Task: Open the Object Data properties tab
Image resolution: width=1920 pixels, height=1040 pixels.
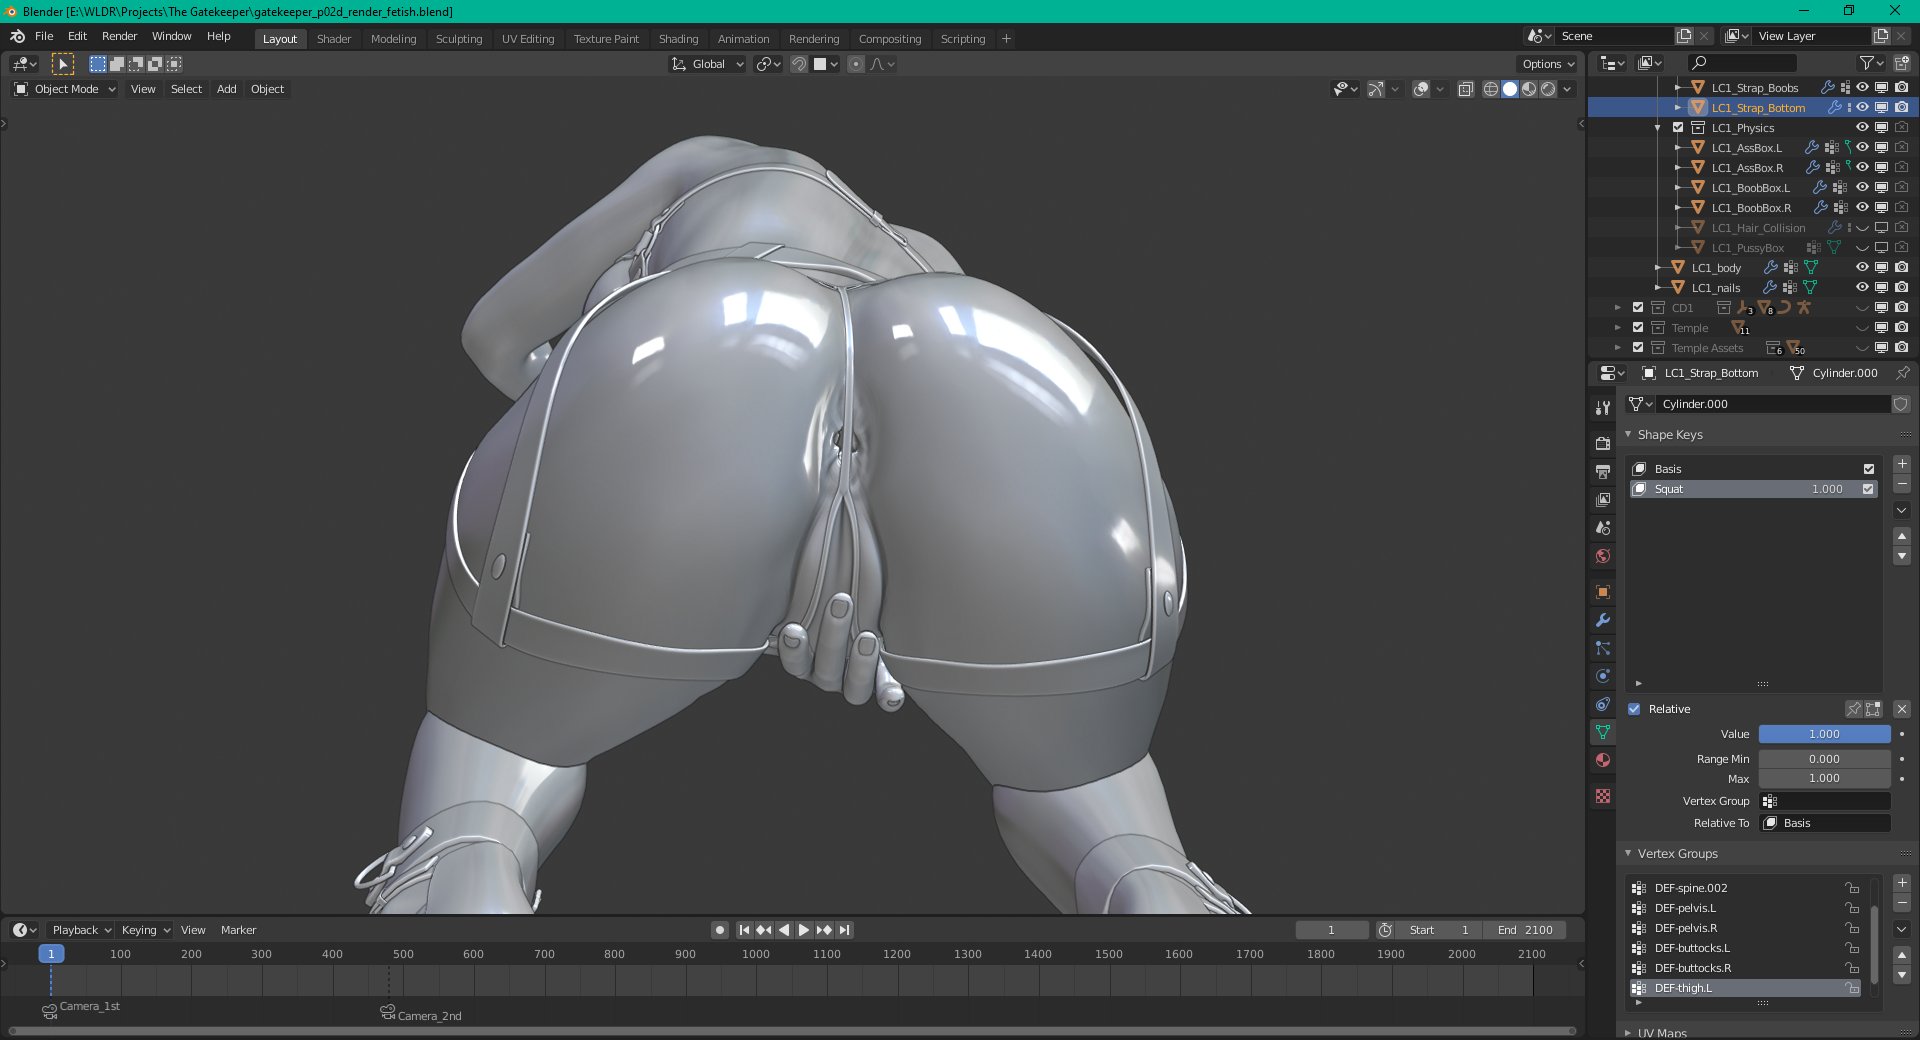Action: (1603, 732)
